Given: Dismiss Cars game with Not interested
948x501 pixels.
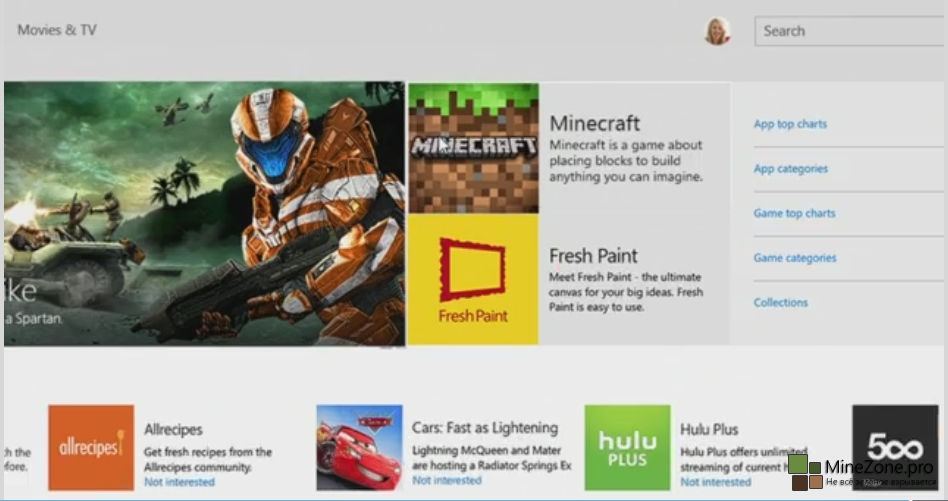Looking at the screenshot, I should click(447, 480).
